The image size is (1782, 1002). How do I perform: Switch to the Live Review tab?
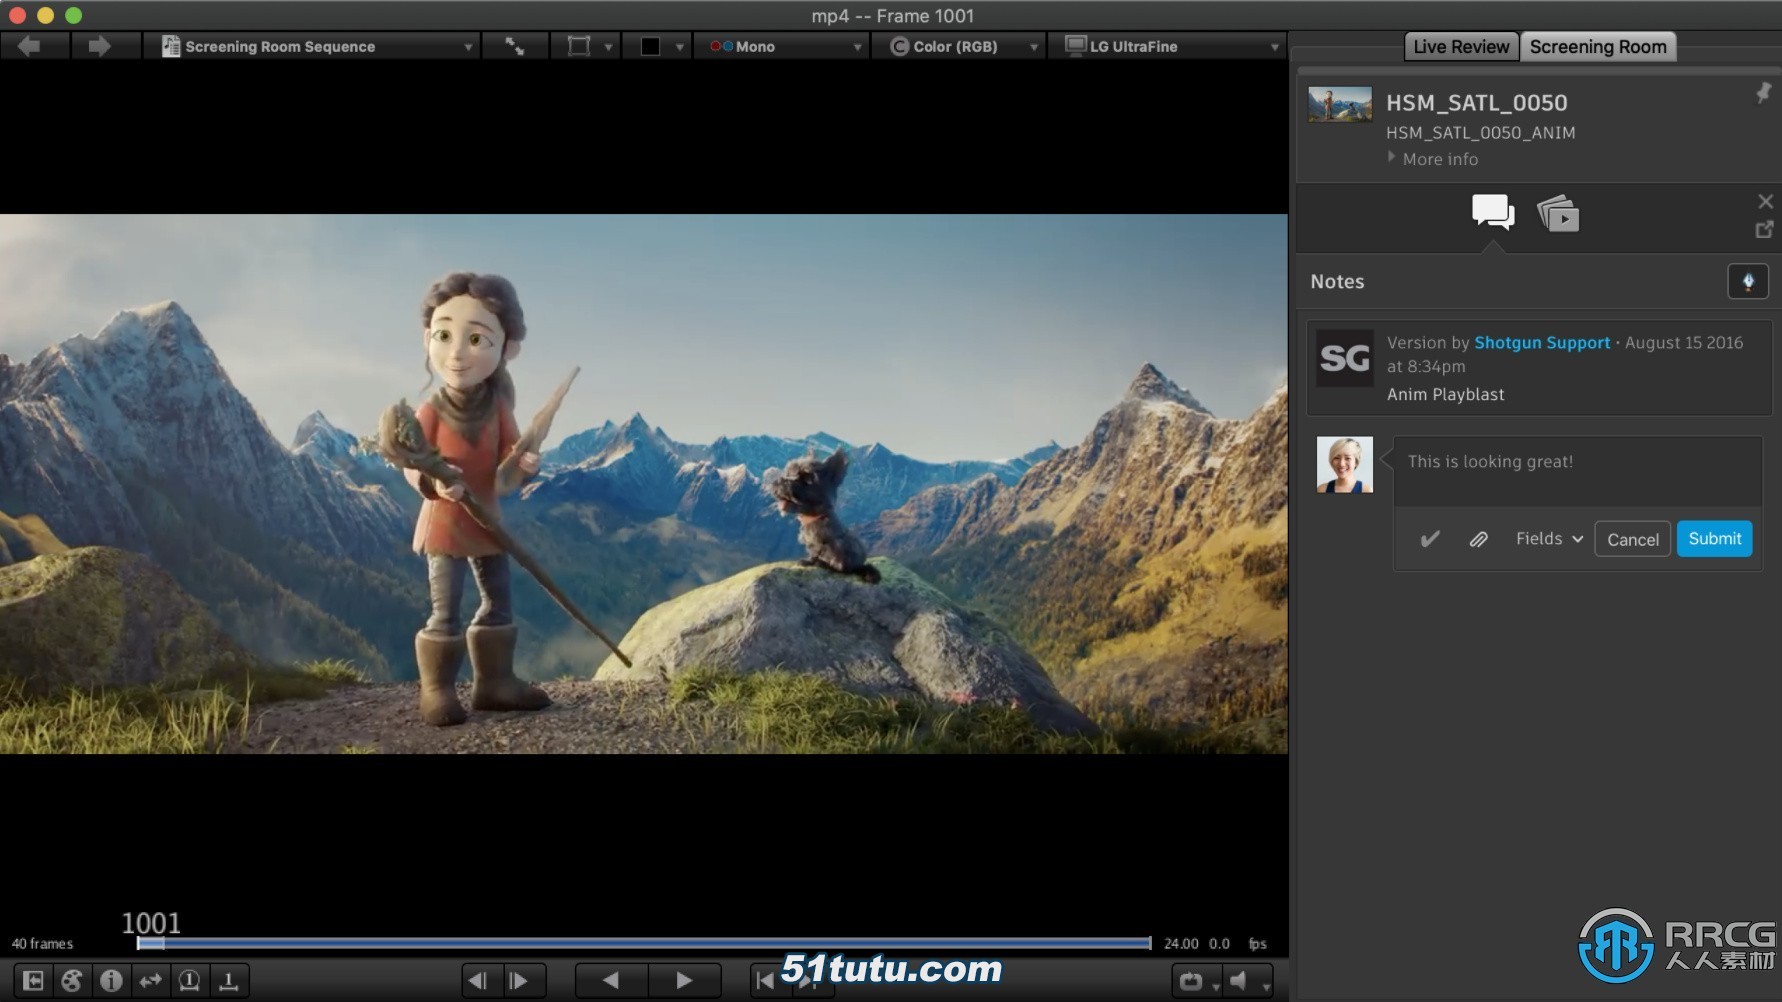pos(1461,46)
